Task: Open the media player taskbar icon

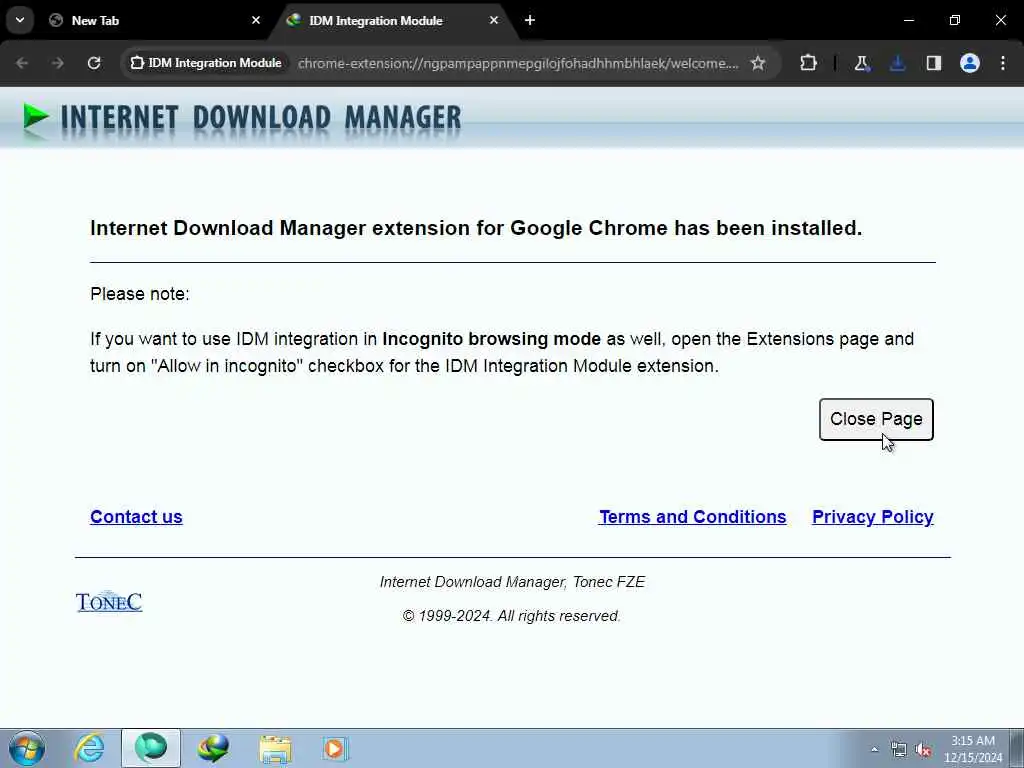Action: tap(336, 748)
